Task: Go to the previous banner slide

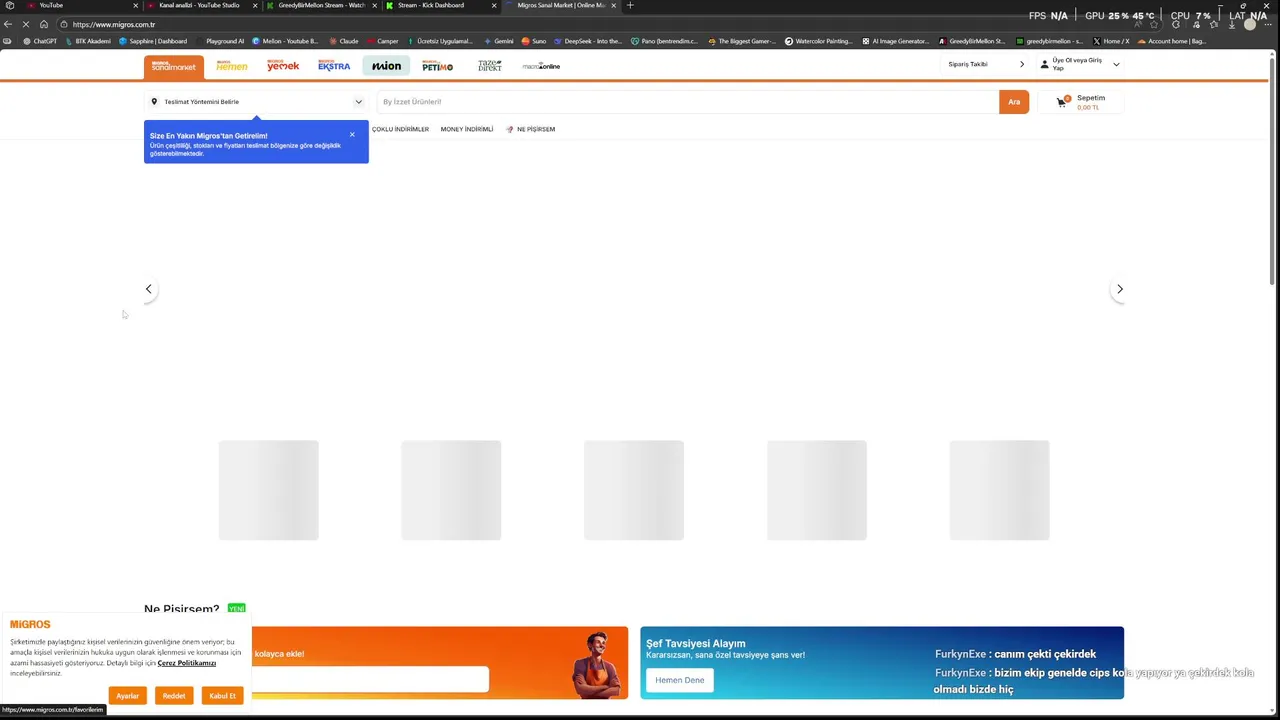Action: point(149,289)
